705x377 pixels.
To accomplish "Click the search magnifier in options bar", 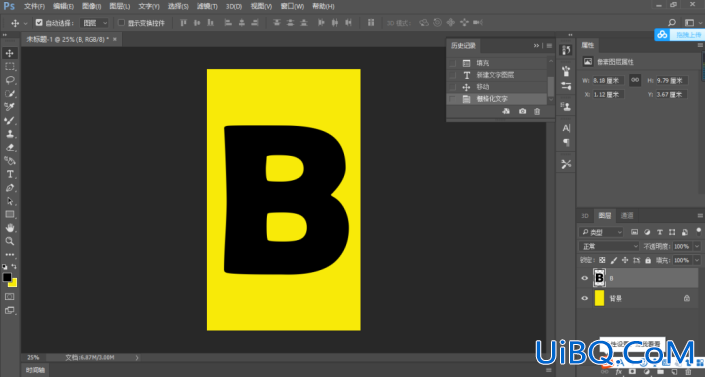I will [672, 22].
